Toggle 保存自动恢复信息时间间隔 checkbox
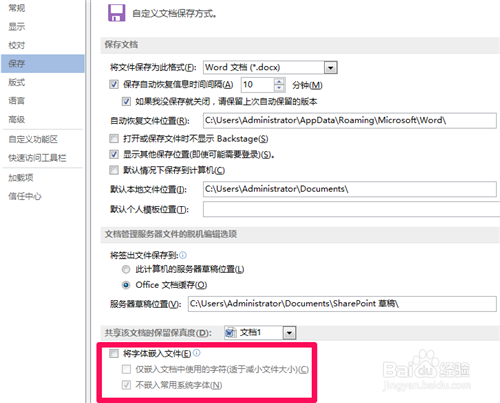The image size is (500, 403). click(x=114, y=84)
